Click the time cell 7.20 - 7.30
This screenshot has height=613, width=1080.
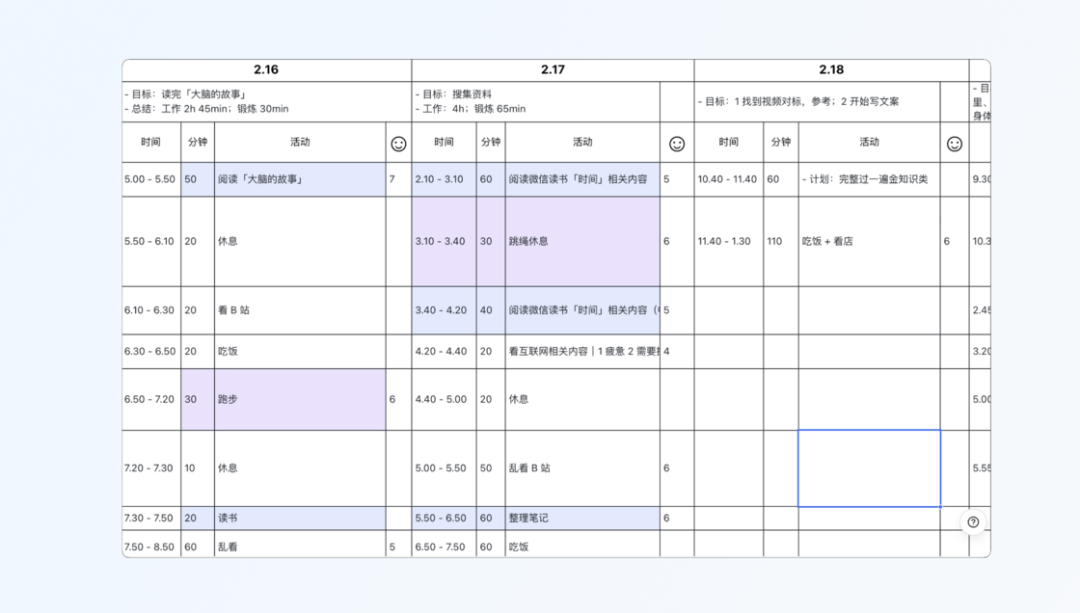(x=151, y=468)
